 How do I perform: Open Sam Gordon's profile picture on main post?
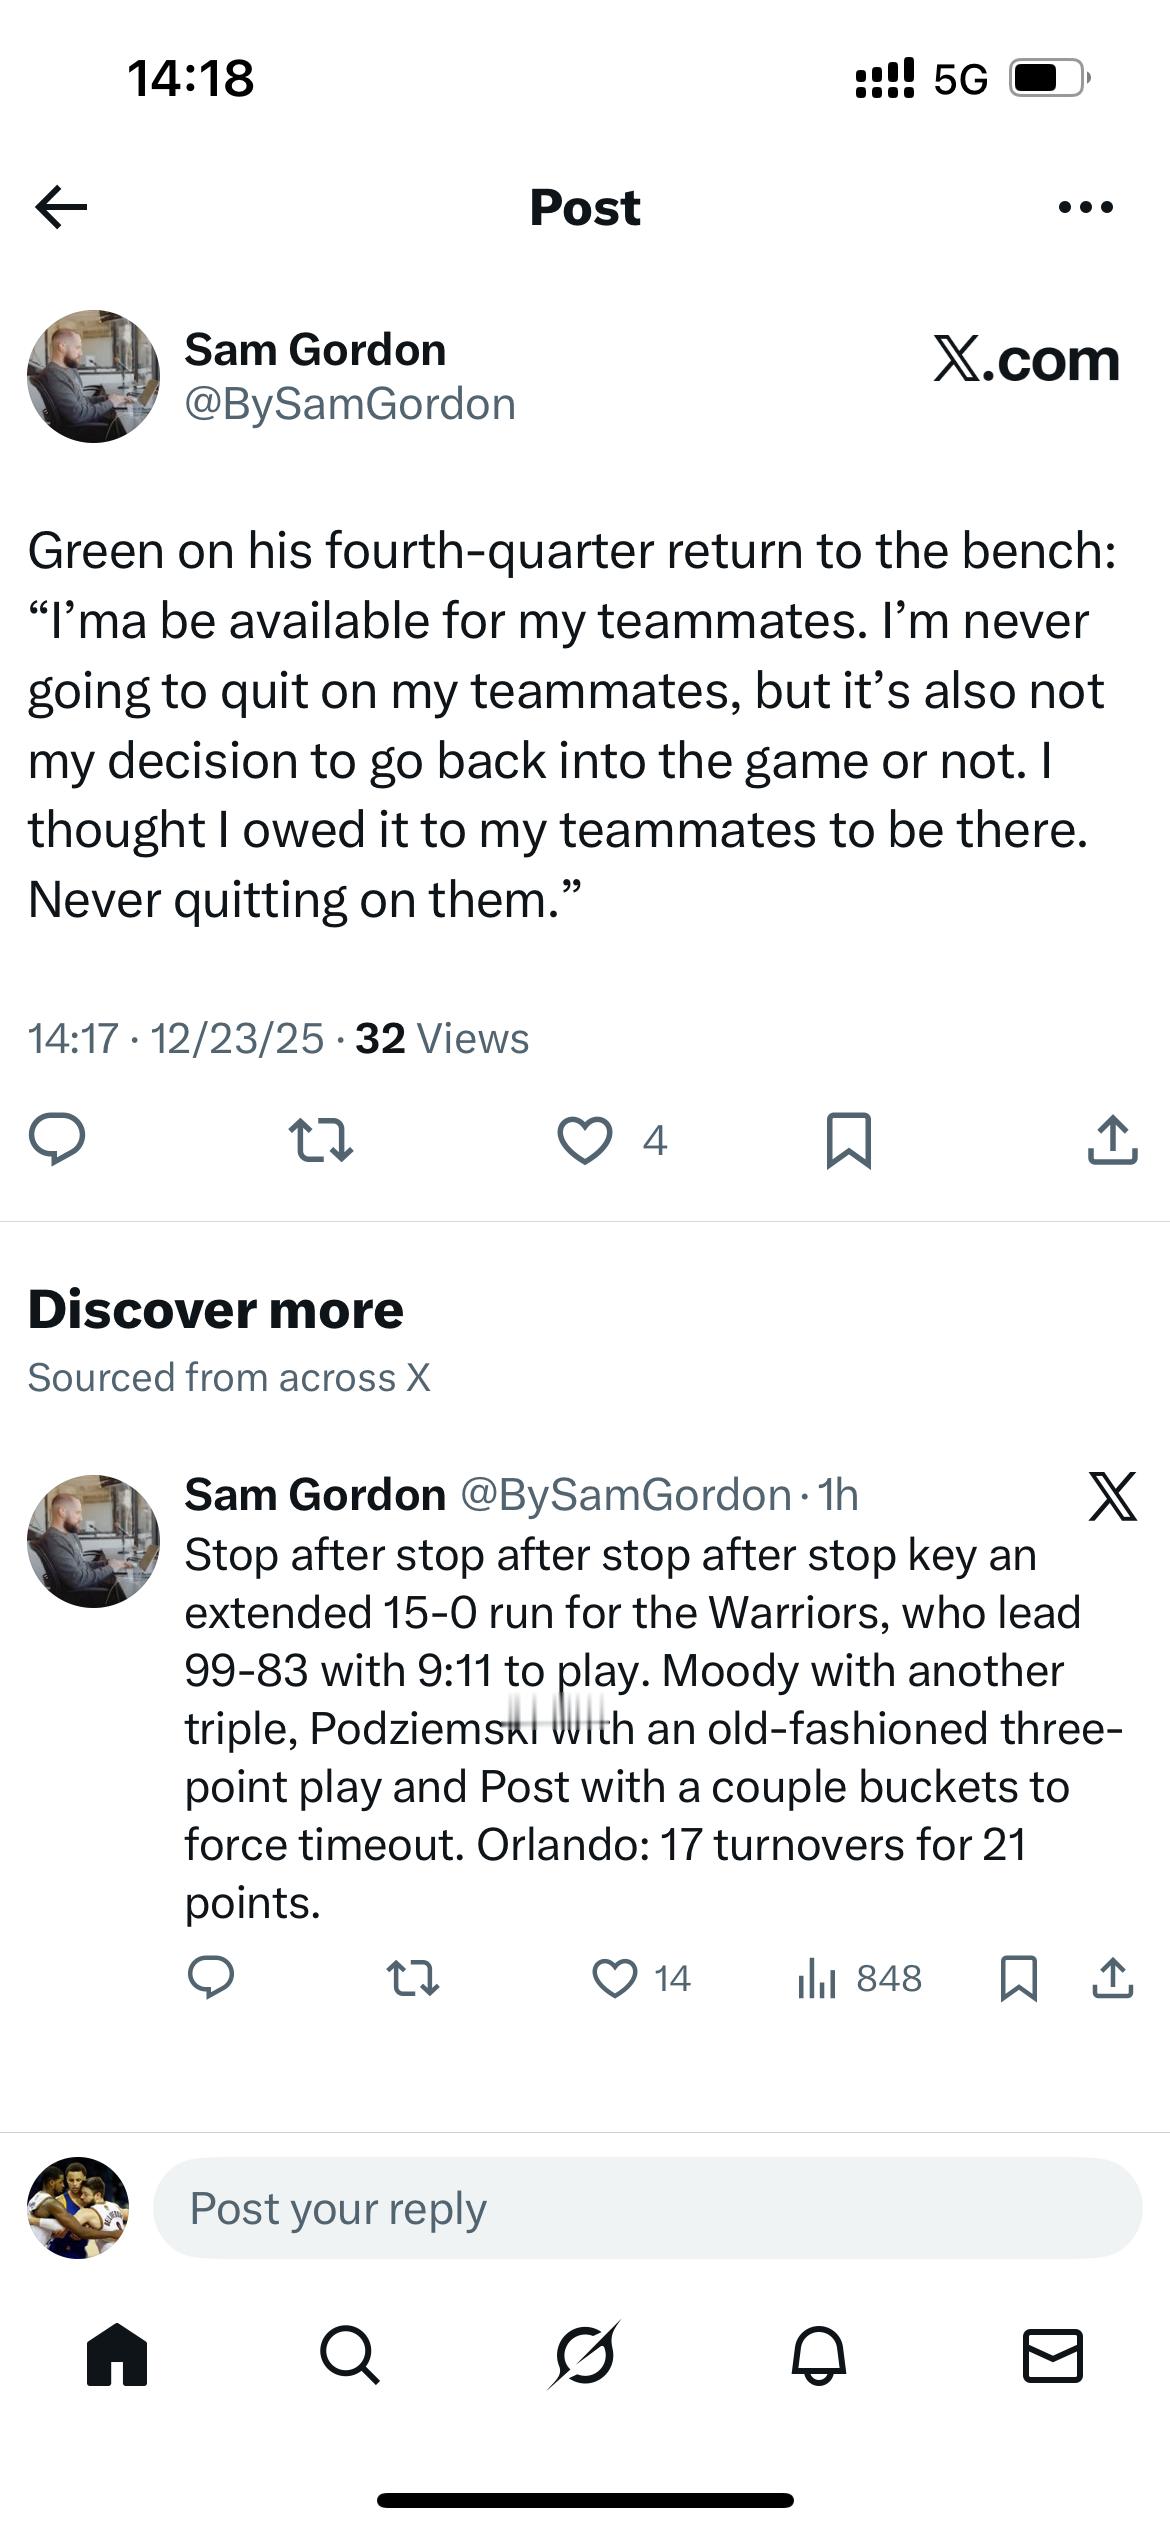93,376
